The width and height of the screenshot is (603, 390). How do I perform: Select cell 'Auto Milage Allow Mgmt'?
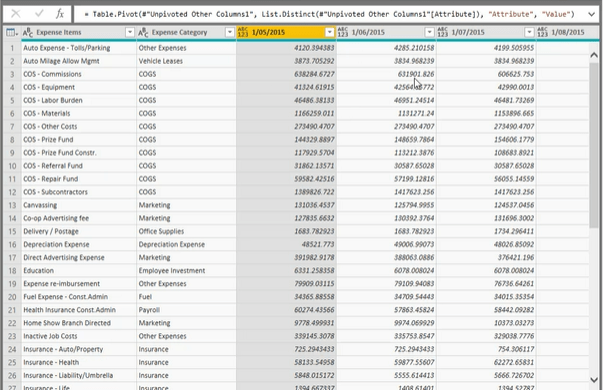click(79, 61)
